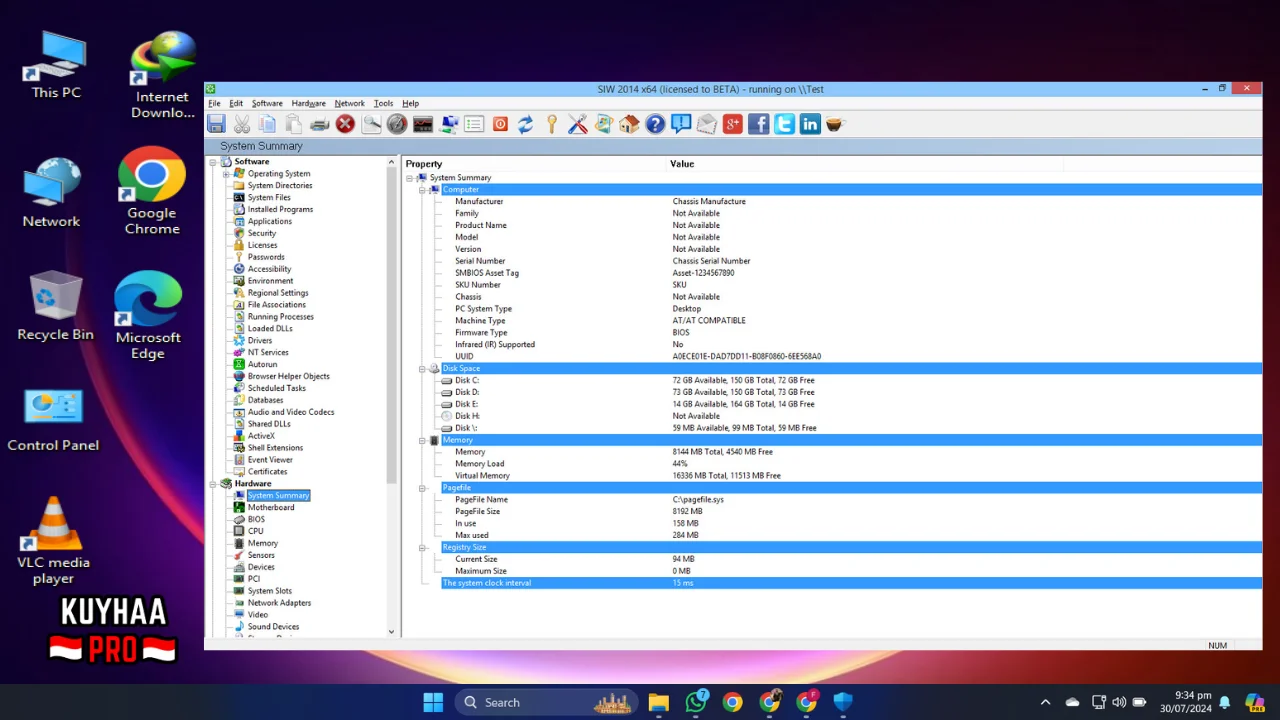This screenshot has width=1280, height=720.
Task: Click the taskbar Search box
Action: 546,702
